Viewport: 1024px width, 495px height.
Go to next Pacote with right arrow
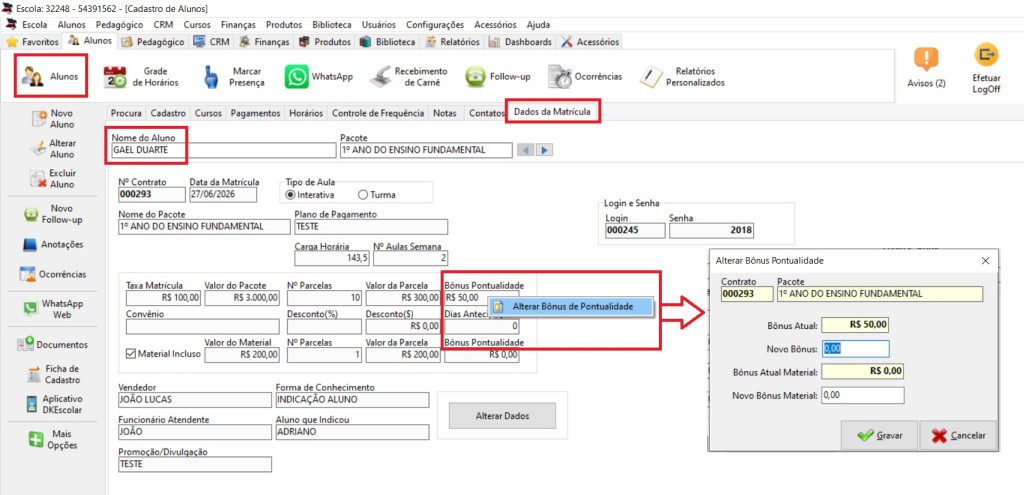[x=545, y=150]
